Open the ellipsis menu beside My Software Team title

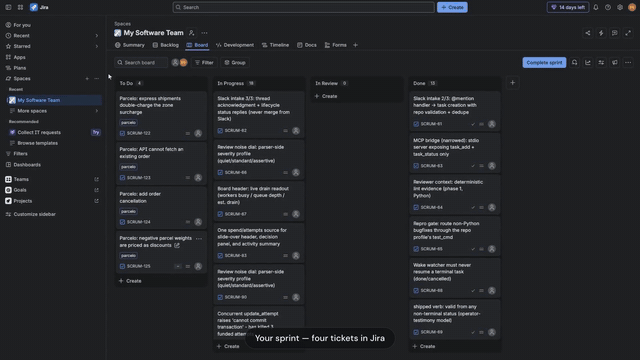click(204, 33)
